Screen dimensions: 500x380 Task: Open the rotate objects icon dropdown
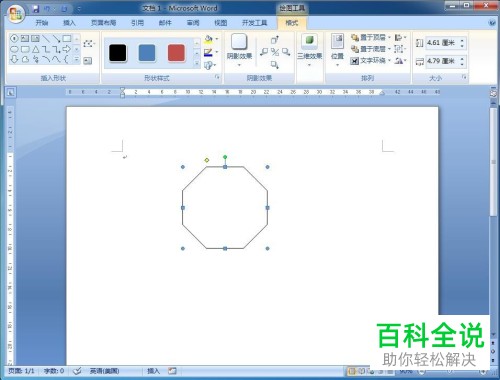400,61
